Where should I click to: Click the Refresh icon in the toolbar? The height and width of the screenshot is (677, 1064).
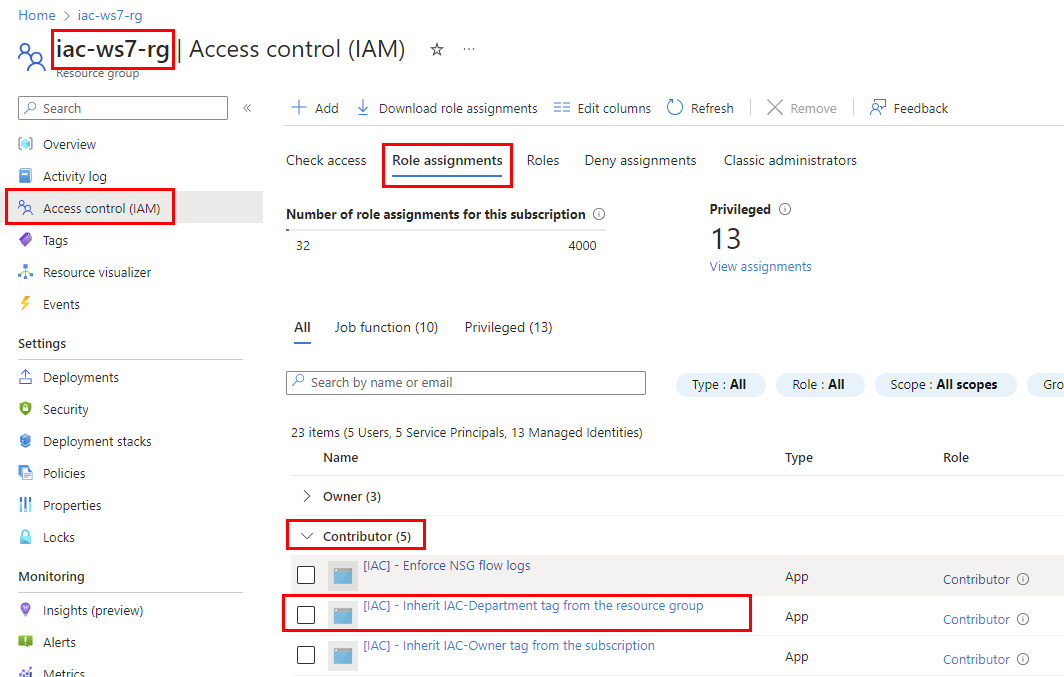675,108
